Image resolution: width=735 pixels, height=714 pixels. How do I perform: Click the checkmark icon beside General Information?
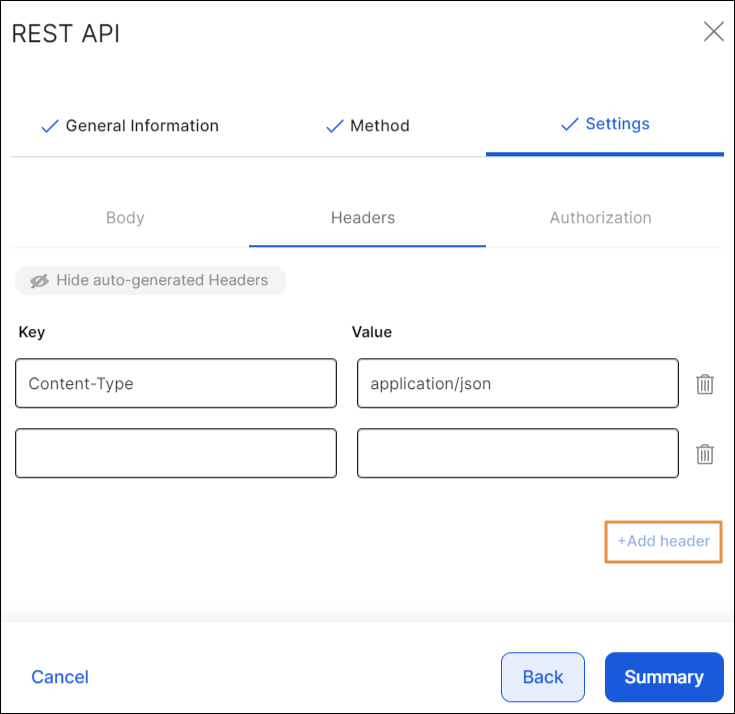point(49,126)
